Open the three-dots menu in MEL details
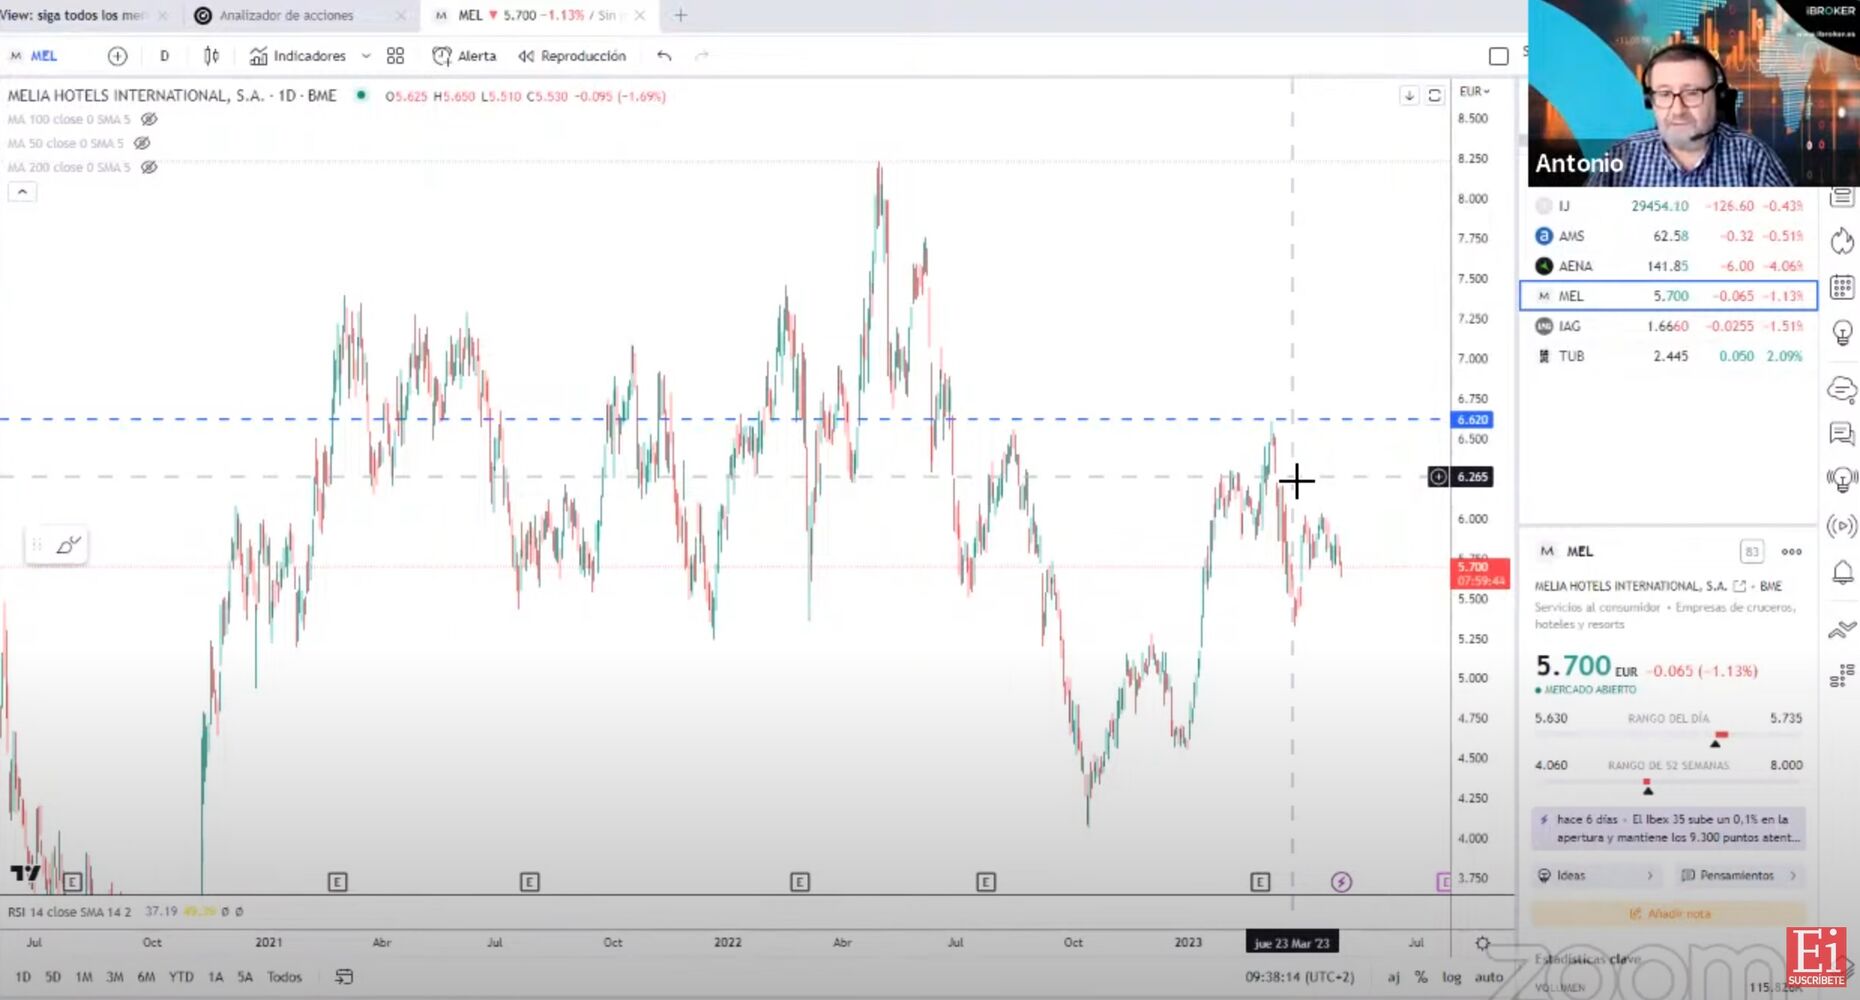Viewport: 1860px width, 1000px height. coord(1791,552)
